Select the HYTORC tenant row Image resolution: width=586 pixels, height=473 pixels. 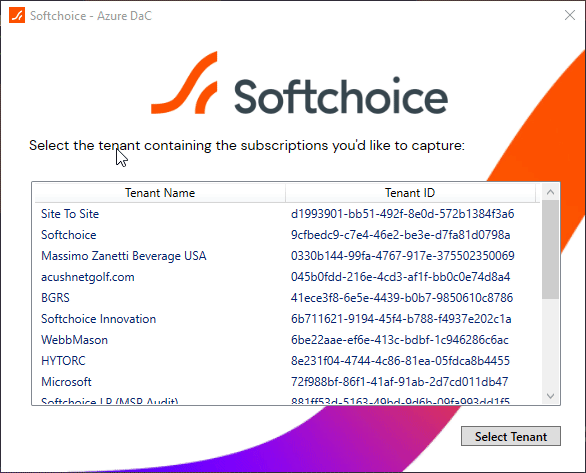[287, 361]
